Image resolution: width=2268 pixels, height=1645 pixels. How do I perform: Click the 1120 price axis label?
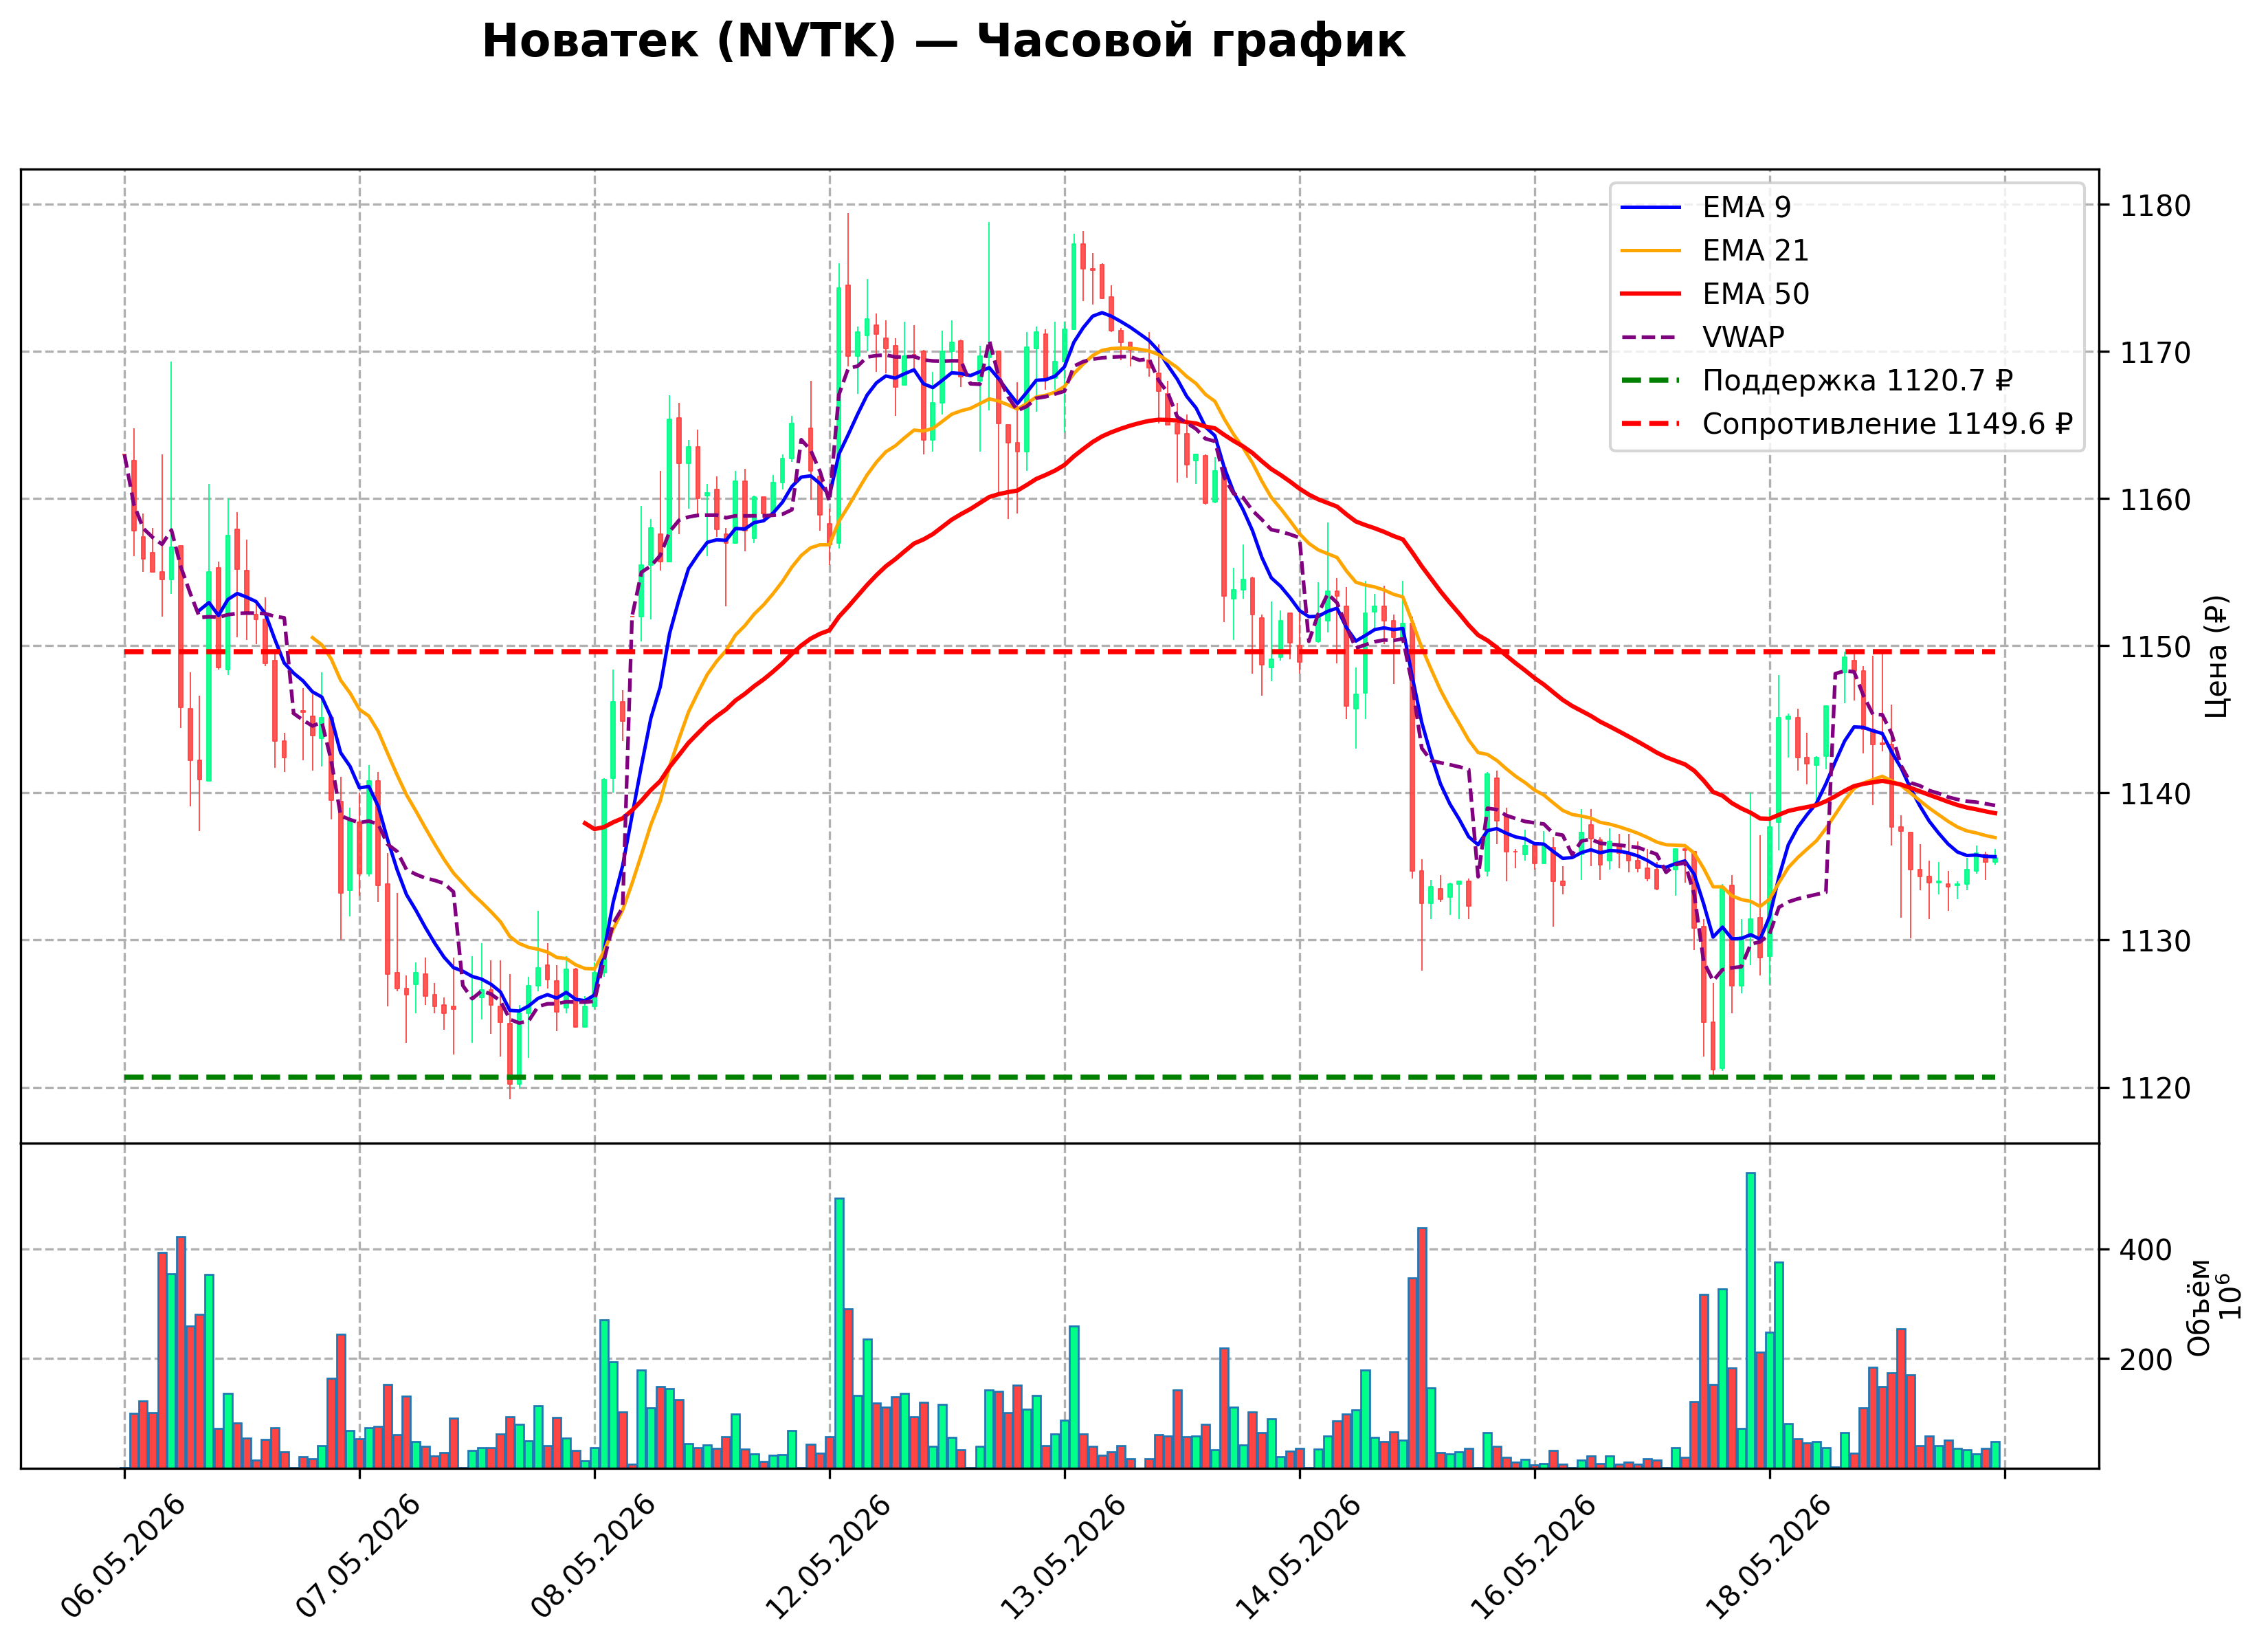click(x=2155, y=1088)
